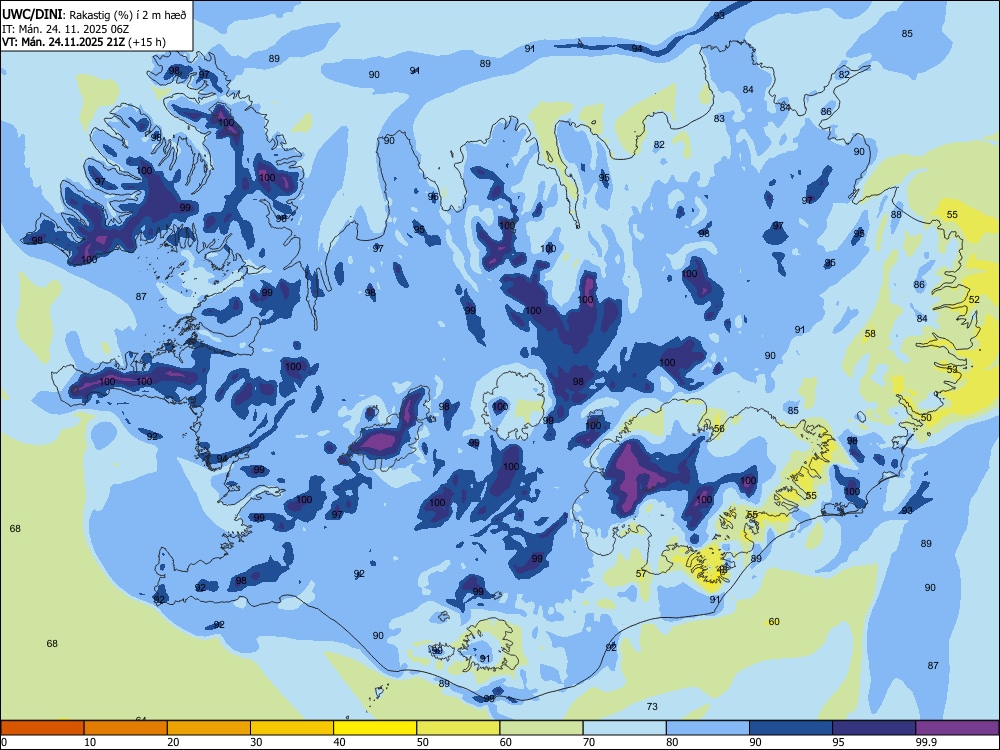Click the '(+15 h)' forecast offset

pyautogui.click(x=147, y=42)
